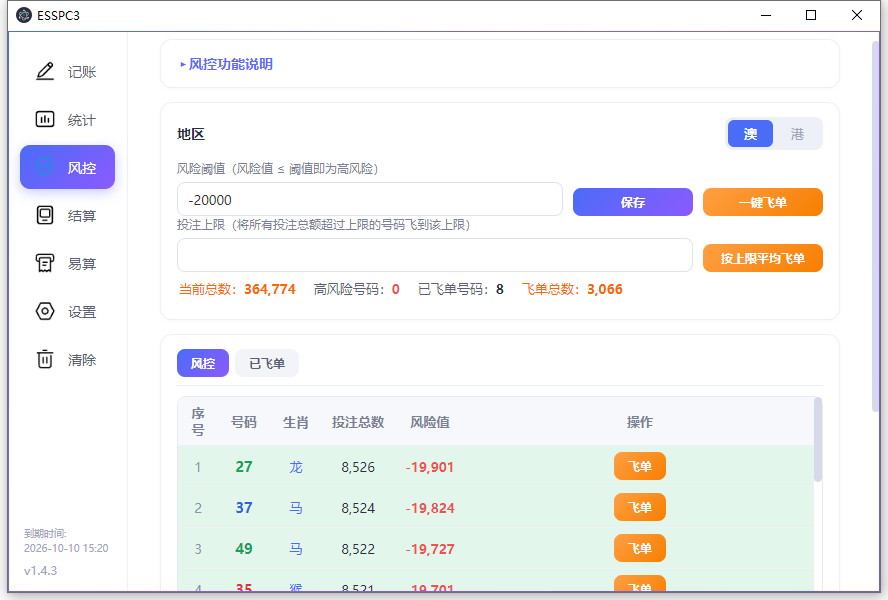This screenshot has height=600, width=888.
Task: Click the trash can icon for 清除
Action: click(x=45, y=359)
